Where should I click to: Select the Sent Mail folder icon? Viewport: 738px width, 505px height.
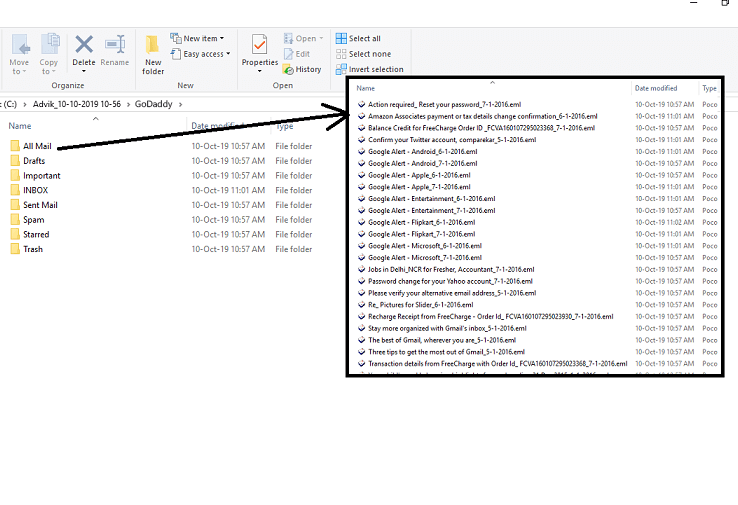pos(15,205)
